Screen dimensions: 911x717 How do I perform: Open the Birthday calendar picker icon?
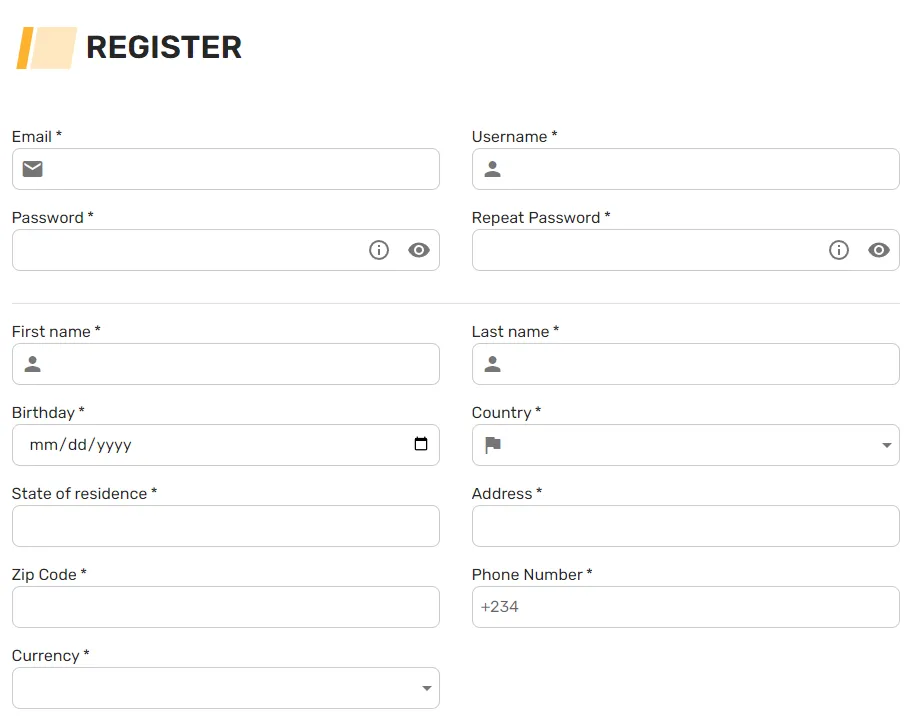[x=421, y=444]
